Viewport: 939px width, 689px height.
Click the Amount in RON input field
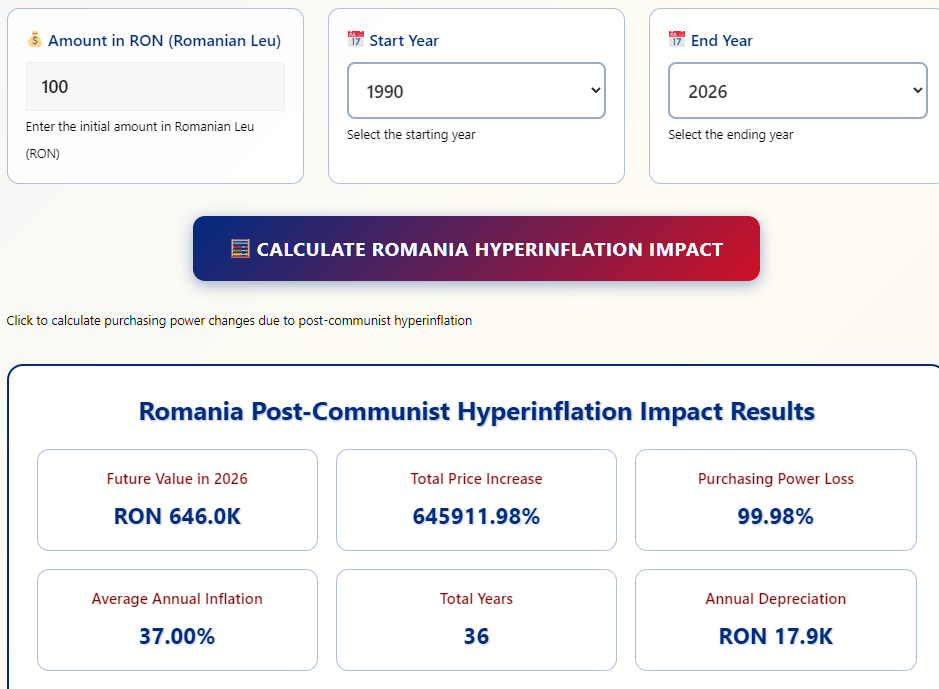(x=155, y=86)
